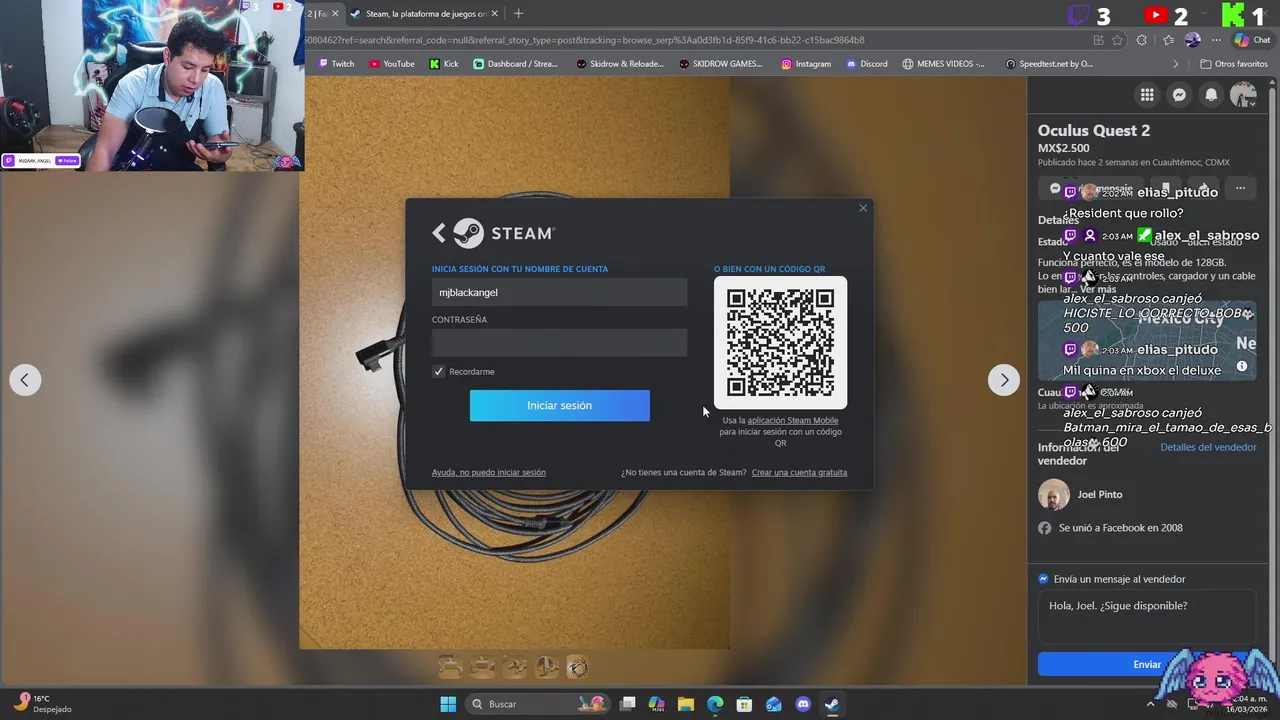Open the Windows Start menu
Screen dimensions: 1280x720
click(448, 704)
